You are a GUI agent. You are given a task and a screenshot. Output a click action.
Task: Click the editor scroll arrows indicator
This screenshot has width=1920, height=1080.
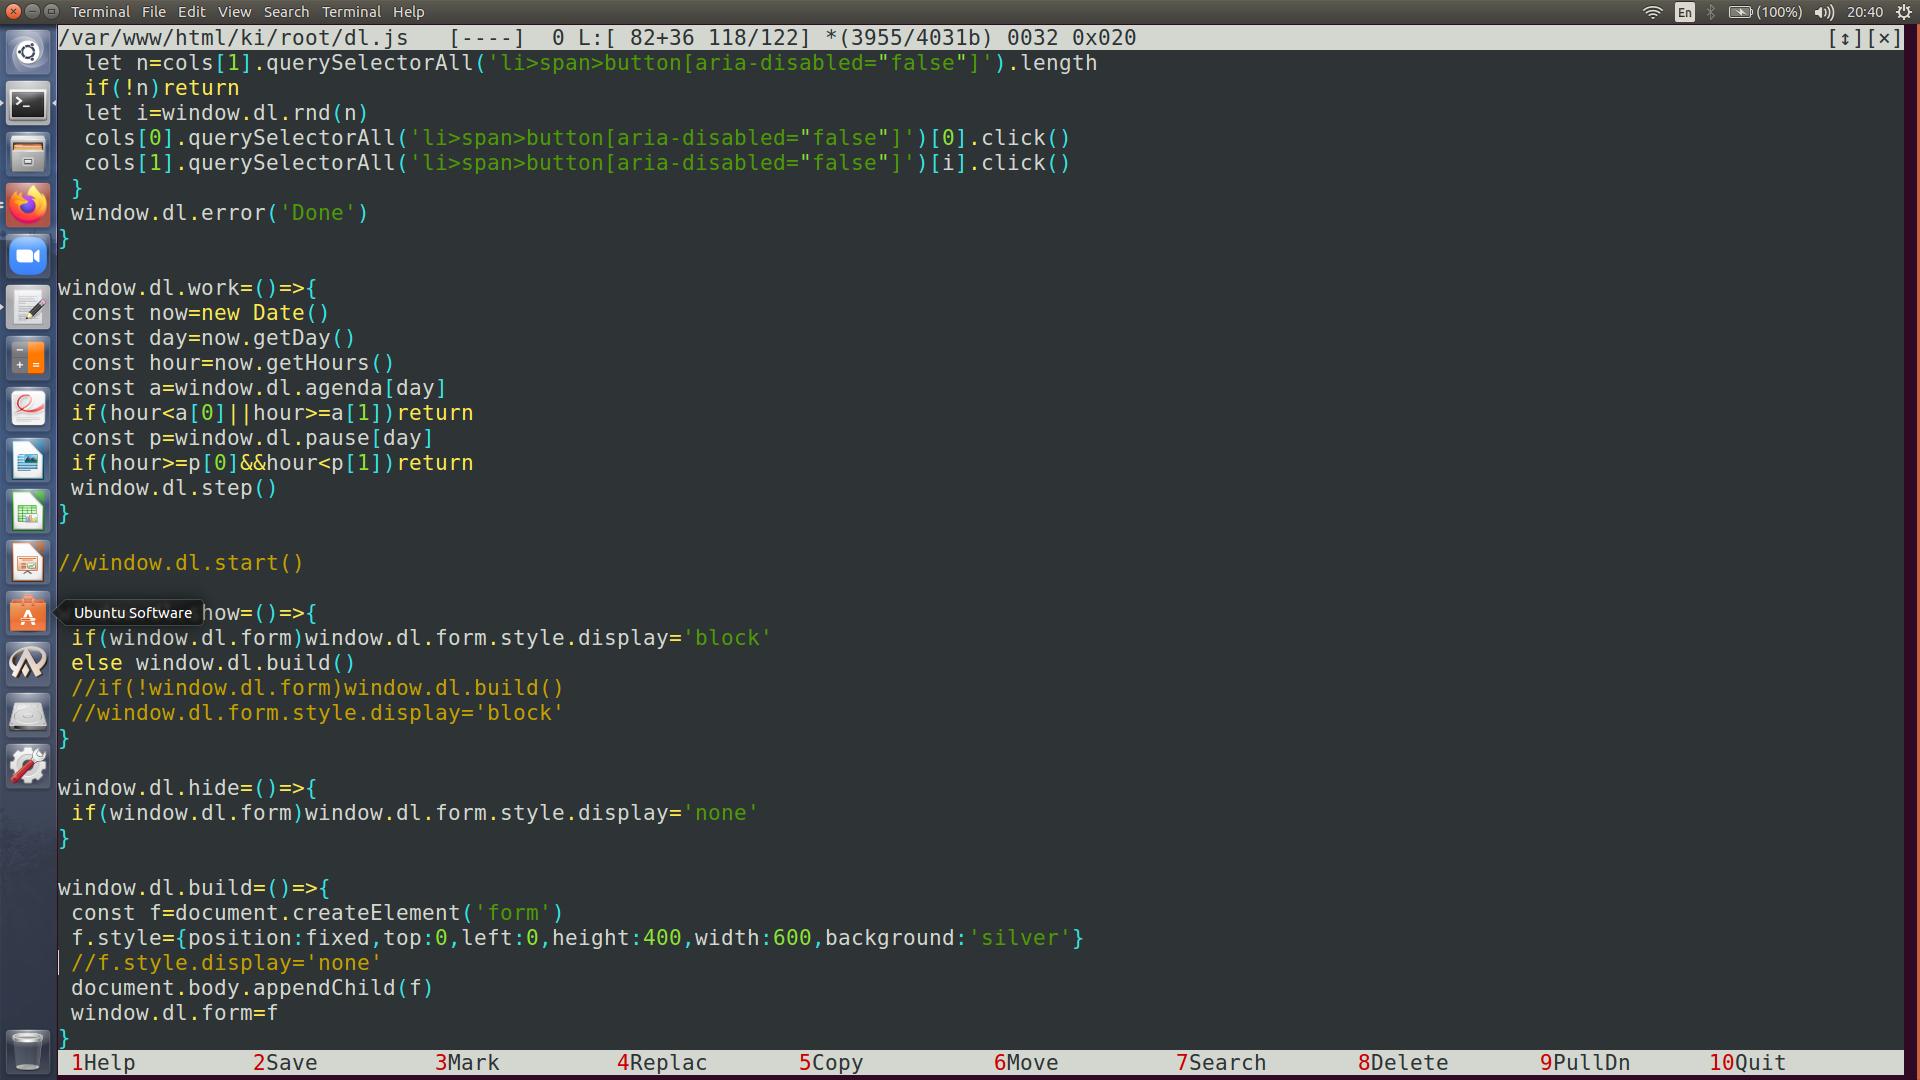[x=1844, y=38]
